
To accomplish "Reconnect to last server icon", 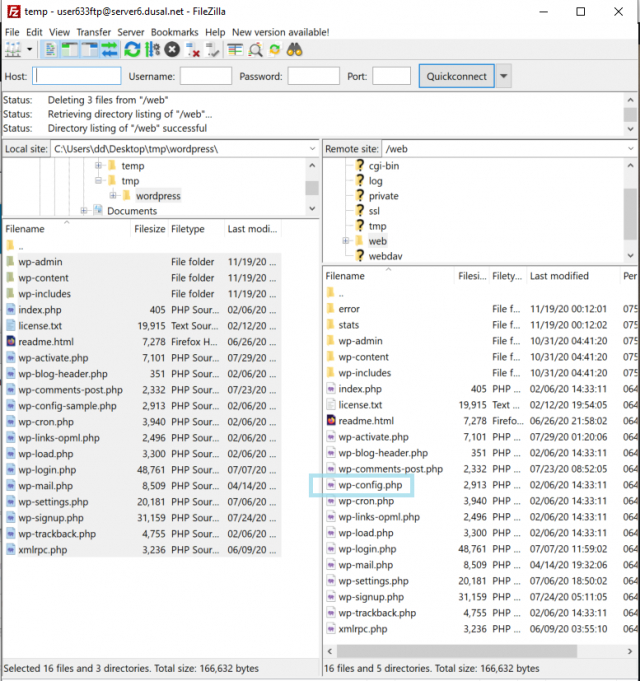I will tap(212, 50).
